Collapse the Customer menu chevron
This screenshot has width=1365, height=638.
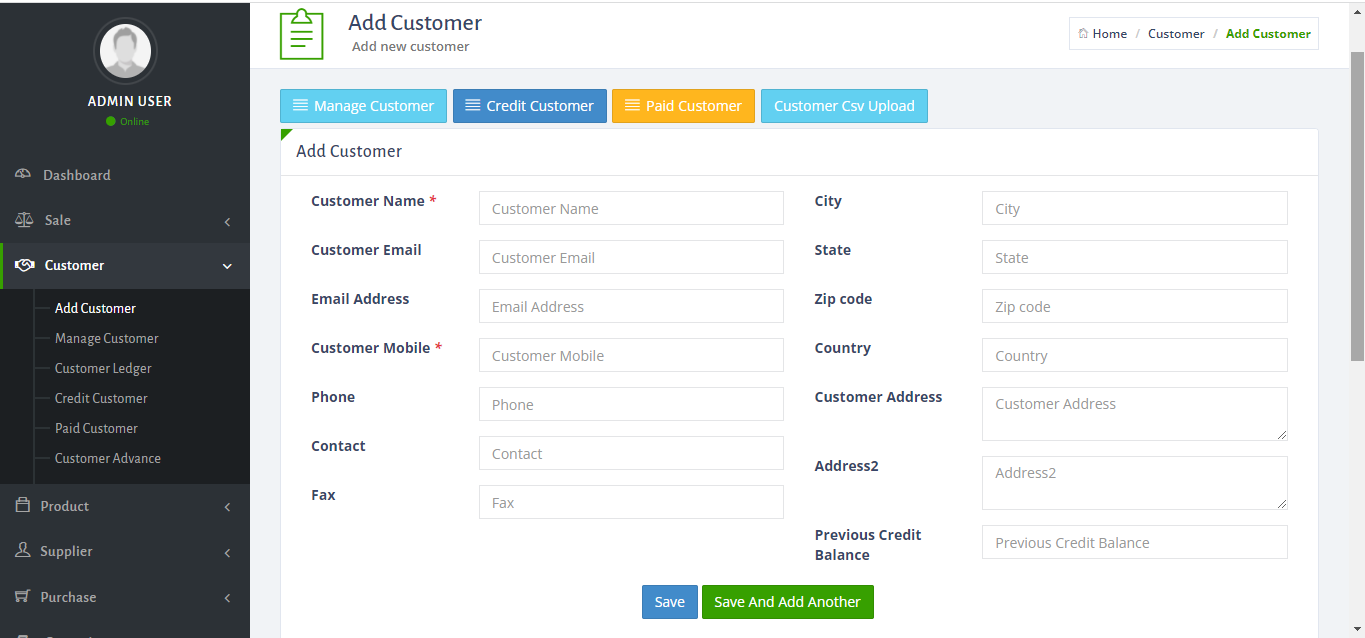pyautogui.click(x=229, y=266)
